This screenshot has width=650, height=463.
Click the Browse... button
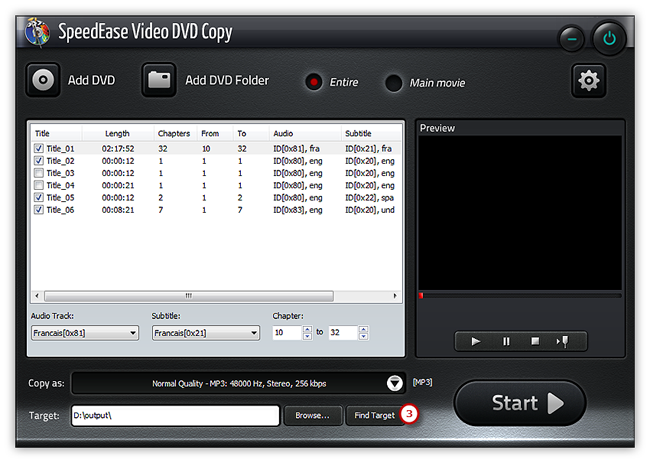pos(313,415)
